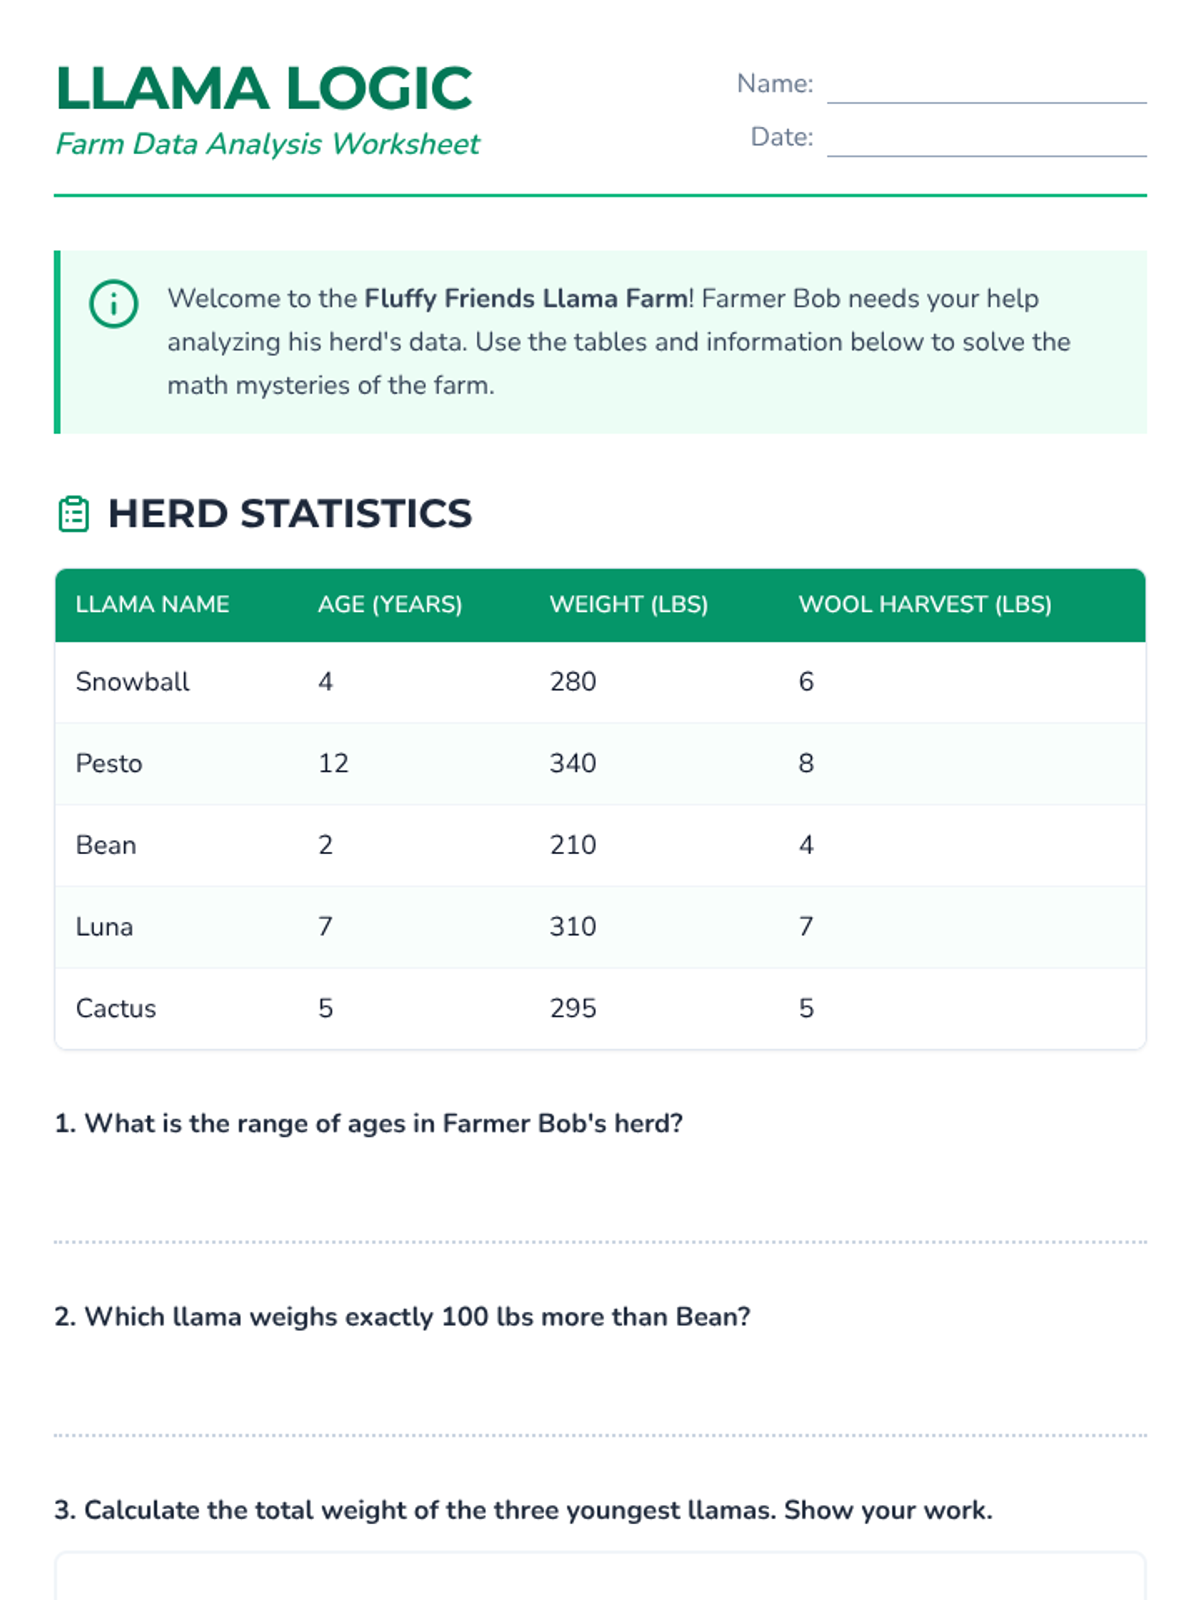Click the clipboard icon beside Herd Statistics
1200x1600 pixels.
point(74,514)
